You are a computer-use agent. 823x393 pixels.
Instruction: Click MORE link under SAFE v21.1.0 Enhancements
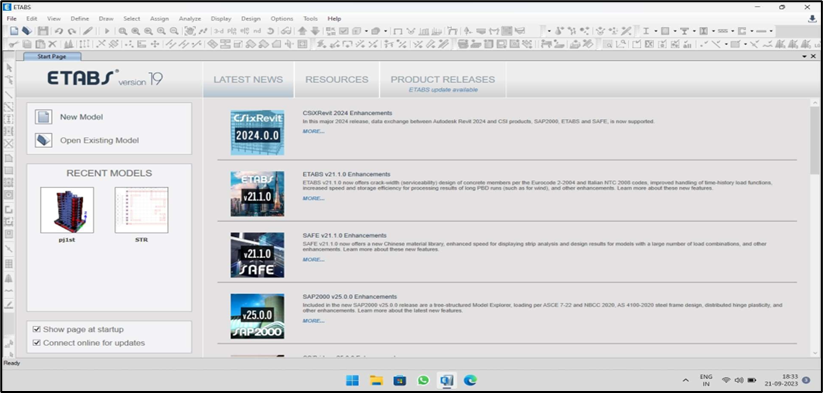(x=313, y=260)
